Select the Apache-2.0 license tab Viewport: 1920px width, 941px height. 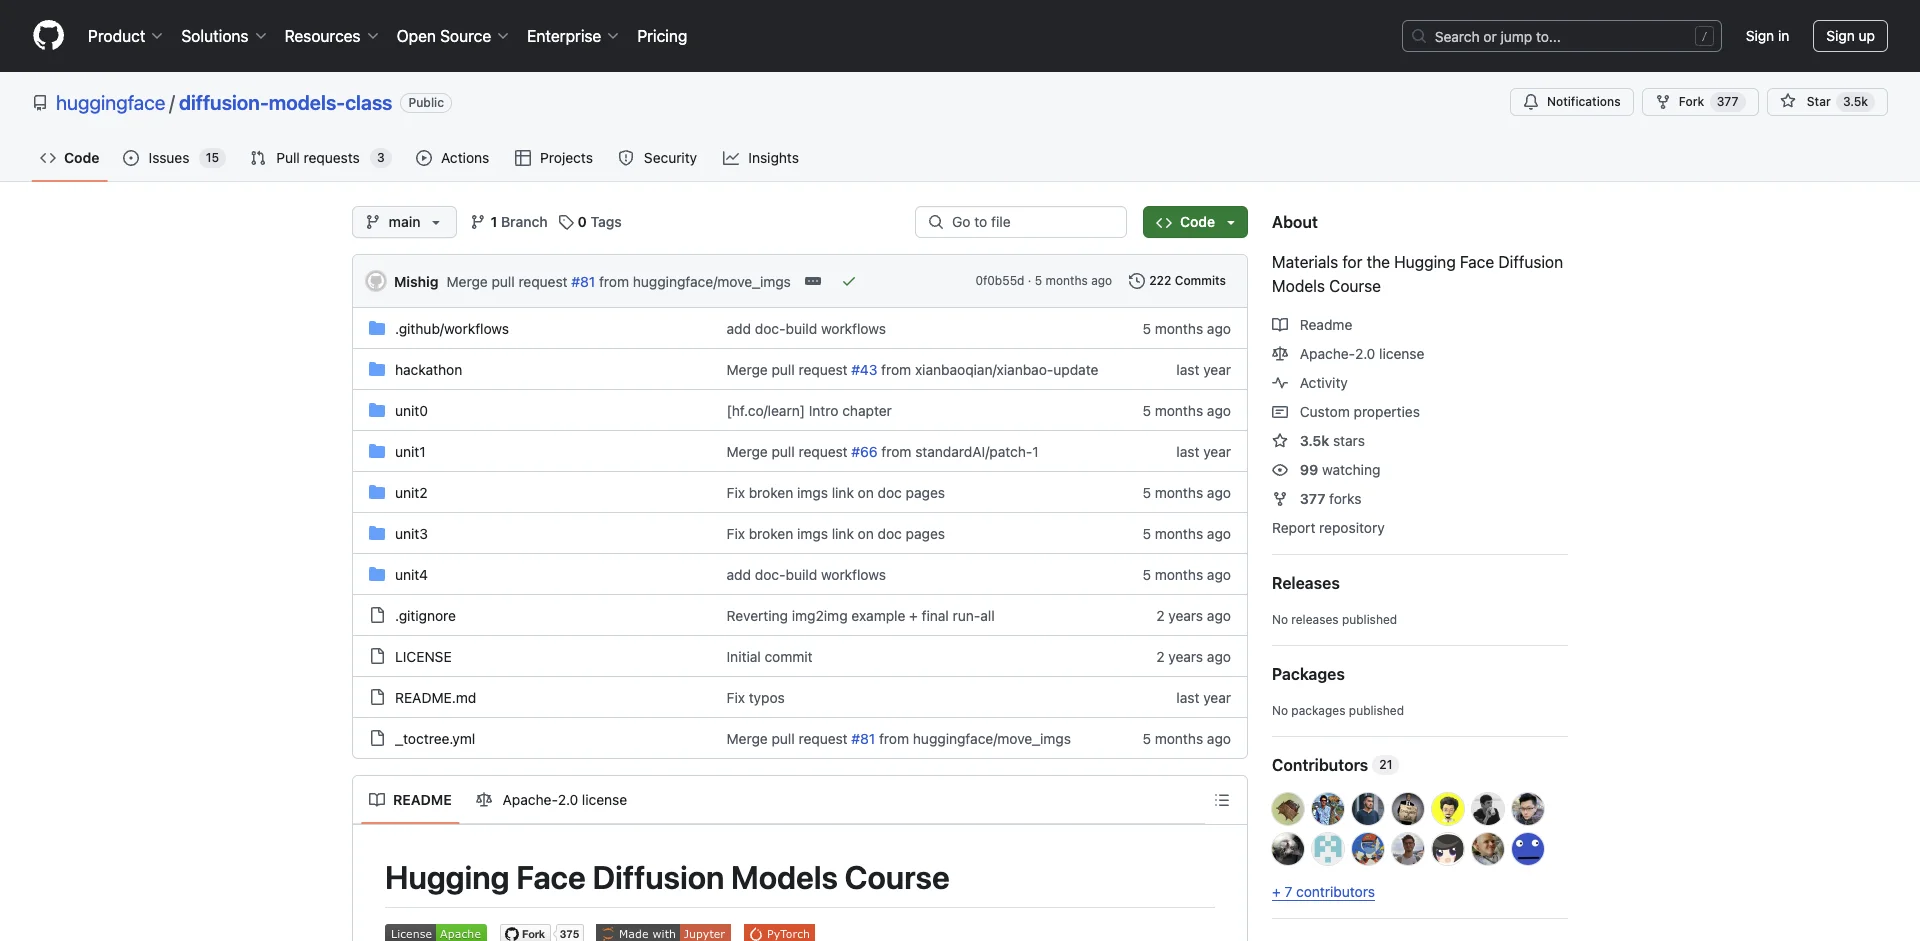click(x=552, y=800)
